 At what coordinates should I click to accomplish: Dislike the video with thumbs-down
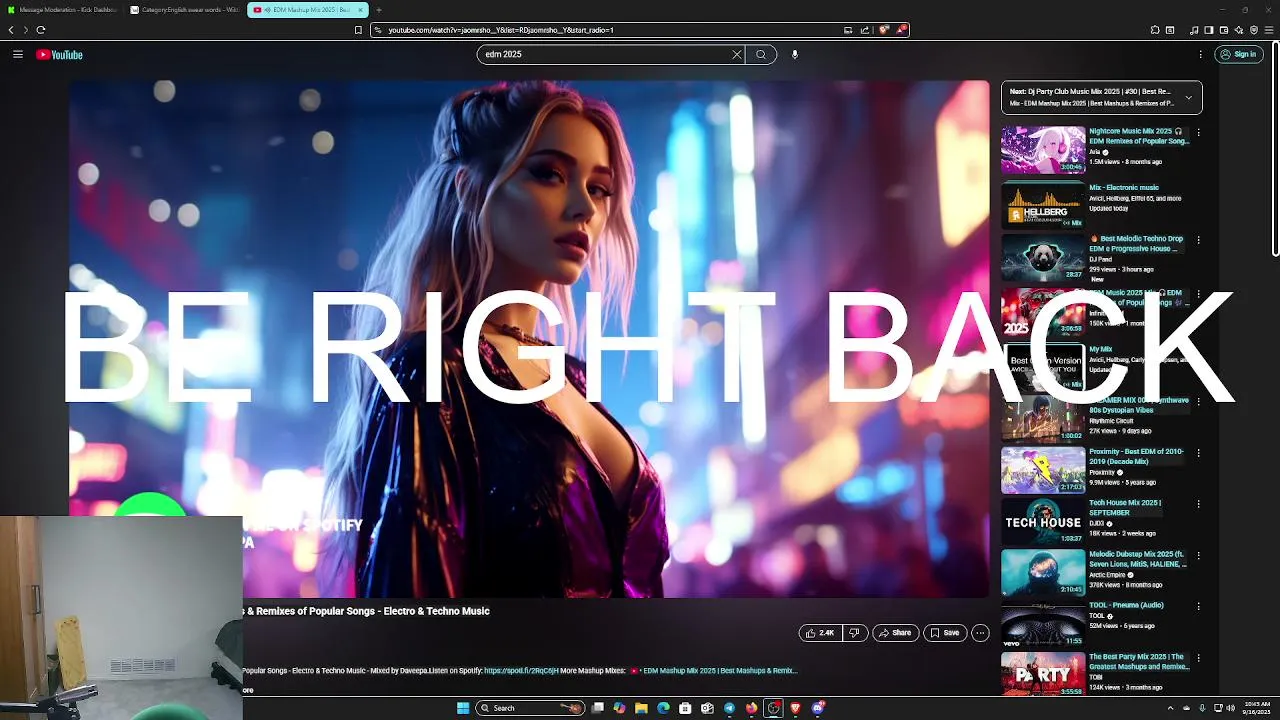pyautogui.click(x=854, y=633)
